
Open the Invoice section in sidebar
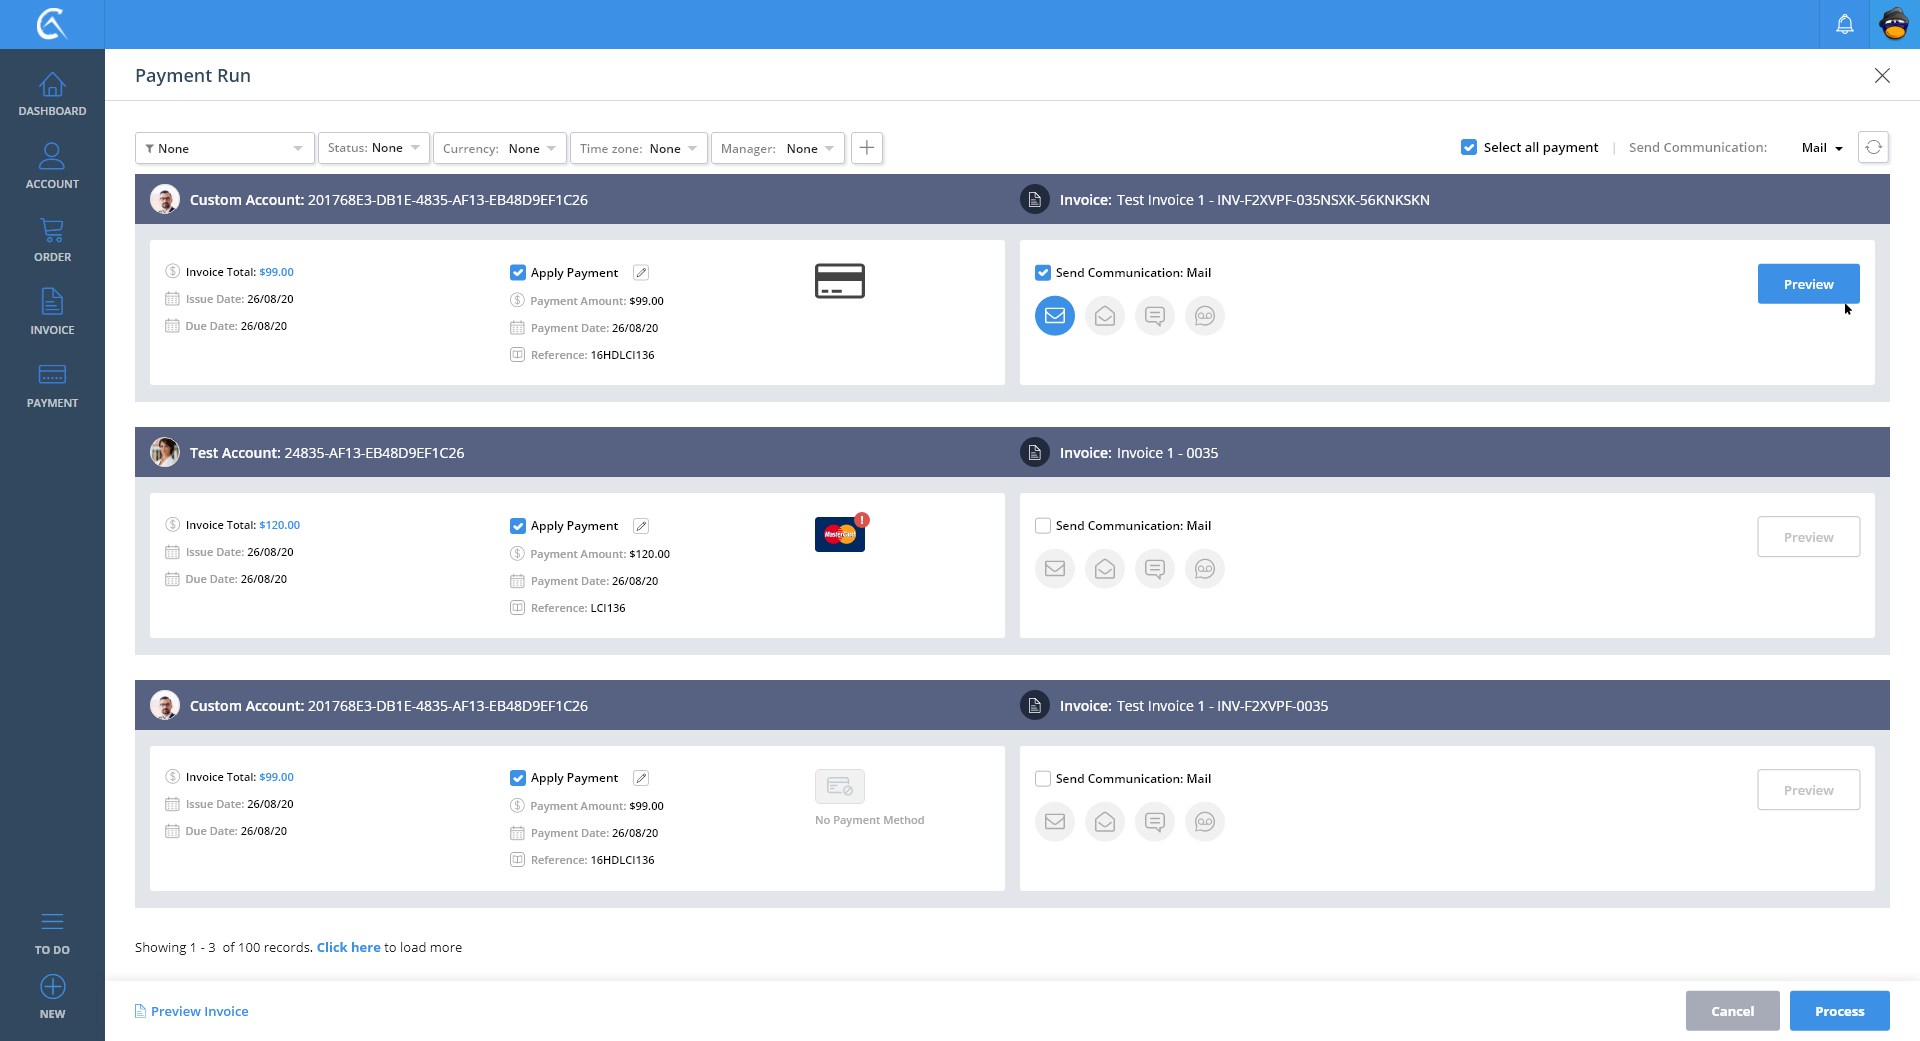point(52,312)
